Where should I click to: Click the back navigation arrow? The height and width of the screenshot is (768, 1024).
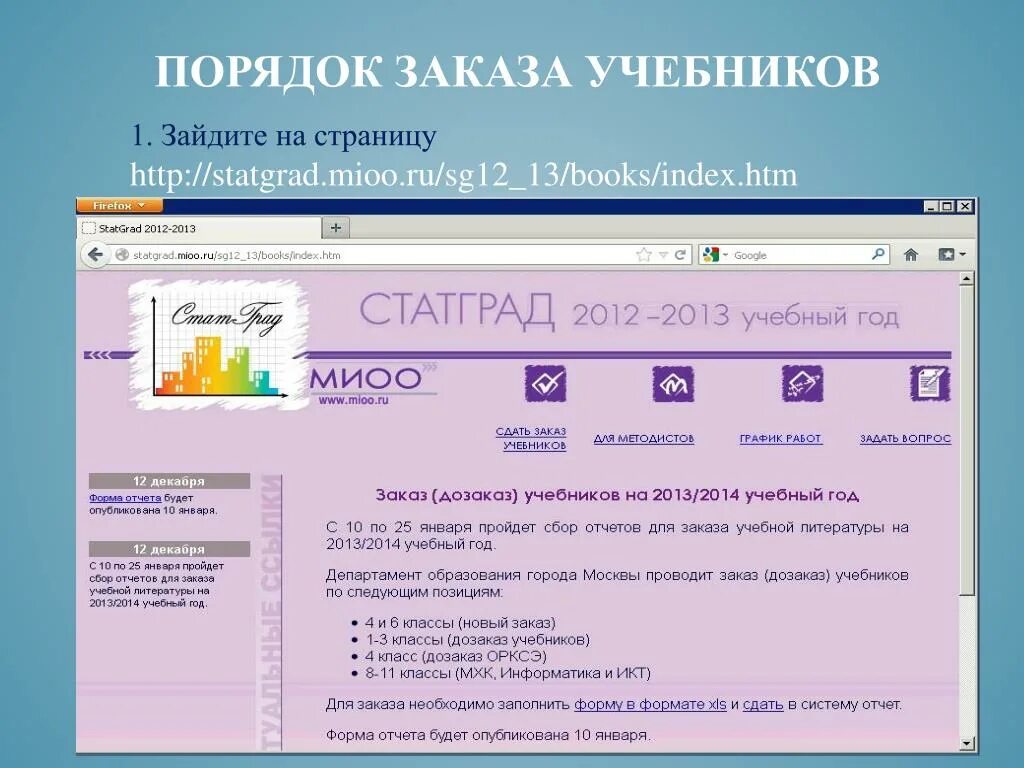click(x=95, y=255)
